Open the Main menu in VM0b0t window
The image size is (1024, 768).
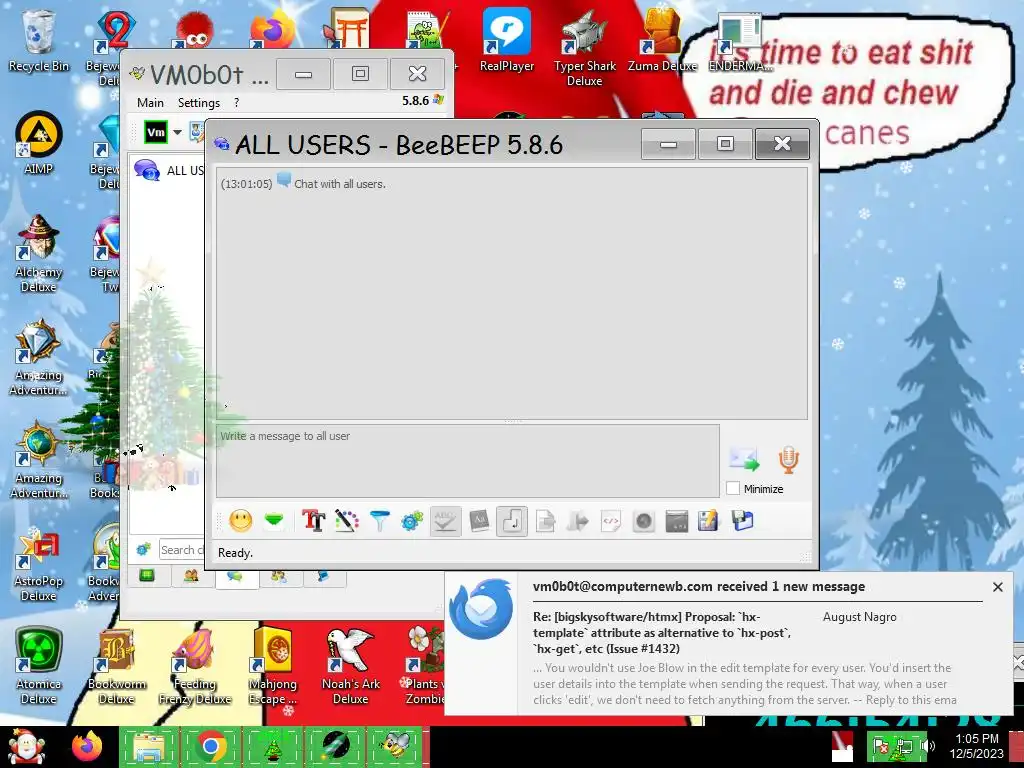(x=150, y=103)
